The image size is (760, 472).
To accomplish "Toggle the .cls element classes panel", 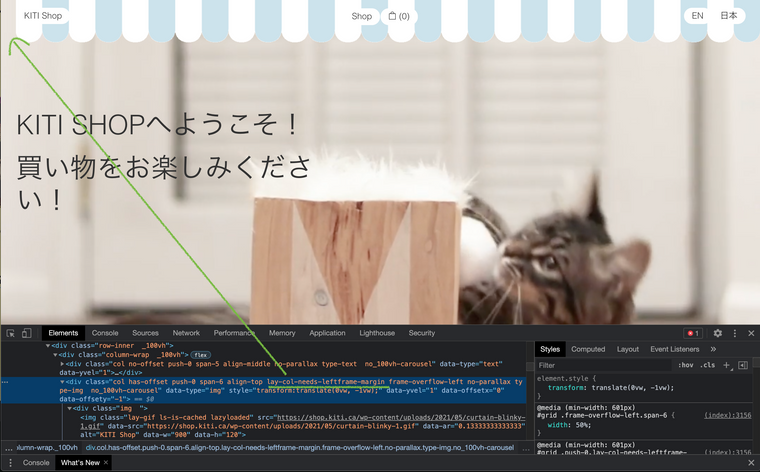I will 708,365.
